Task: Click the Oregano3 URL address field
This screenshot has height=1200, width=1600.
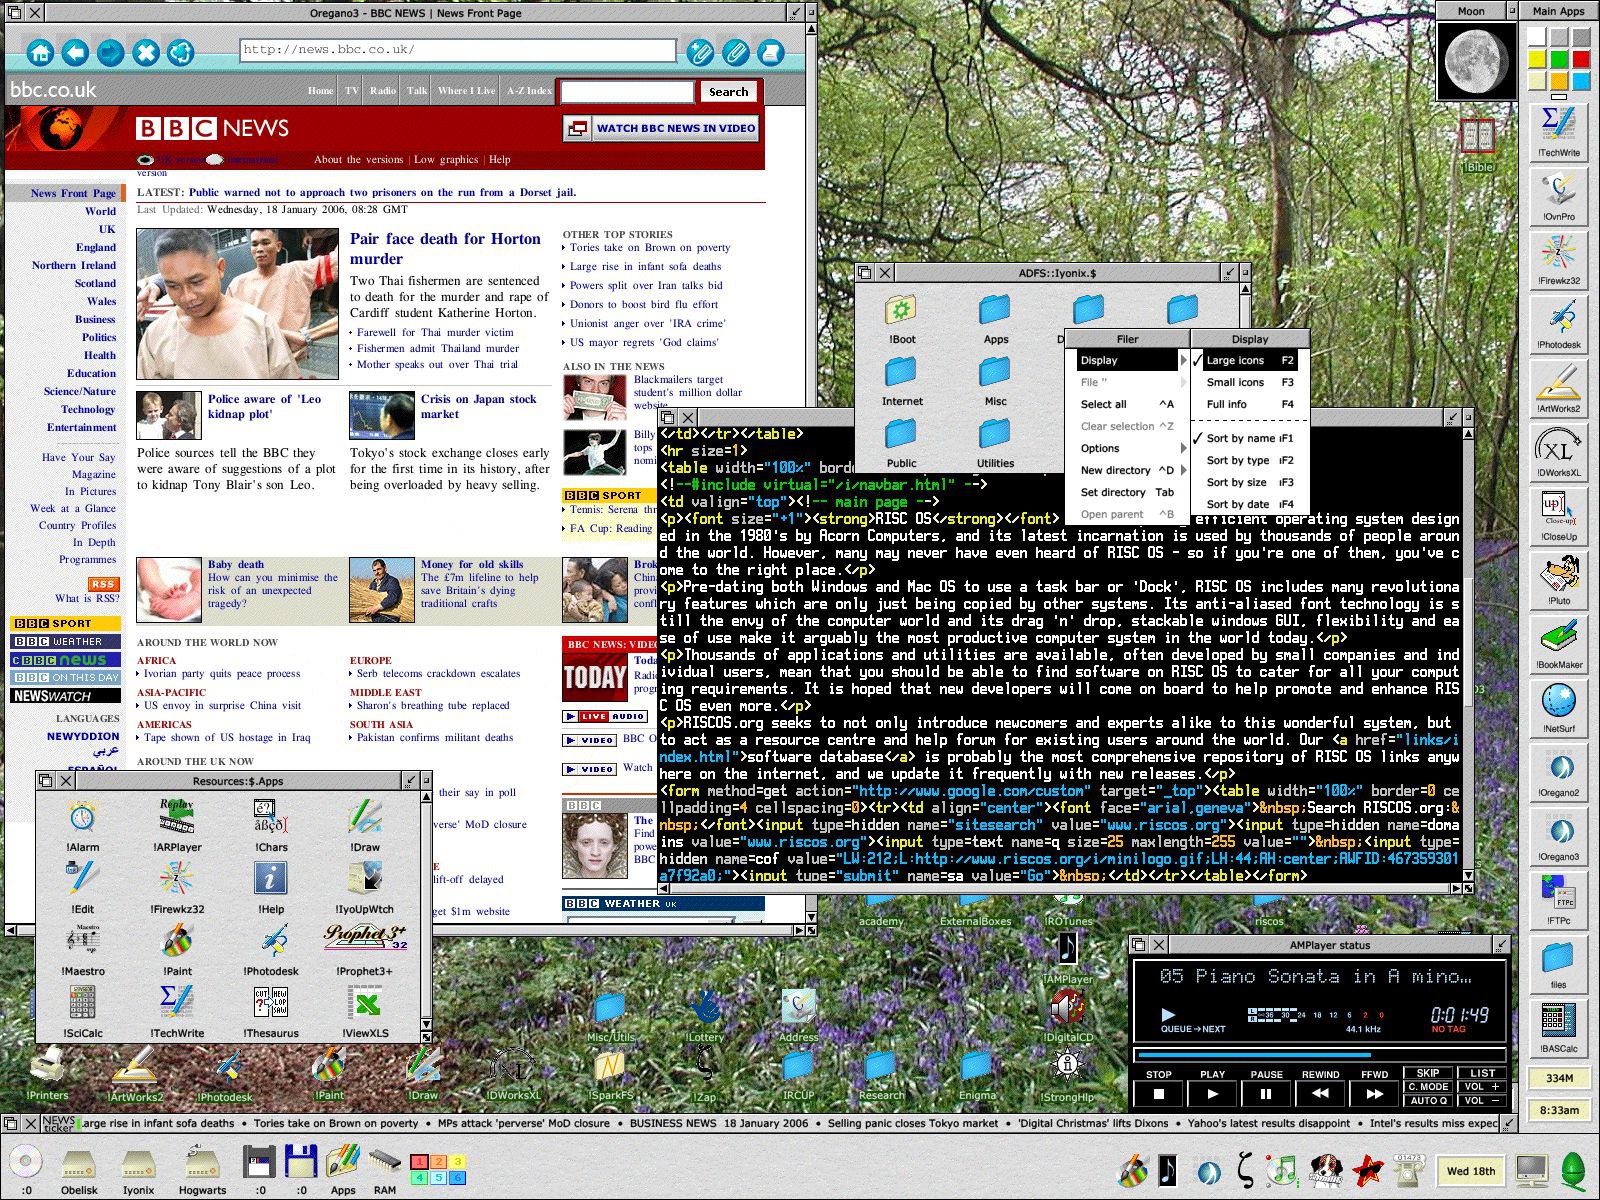Action: point(458,50)
